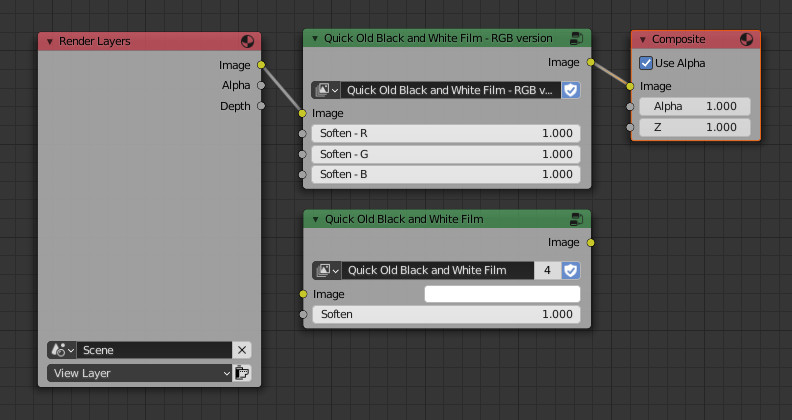Viewport: 792px width, 420px height.
Task: Open white Image color swatch on film node
Action: click(x=502, y=294)
